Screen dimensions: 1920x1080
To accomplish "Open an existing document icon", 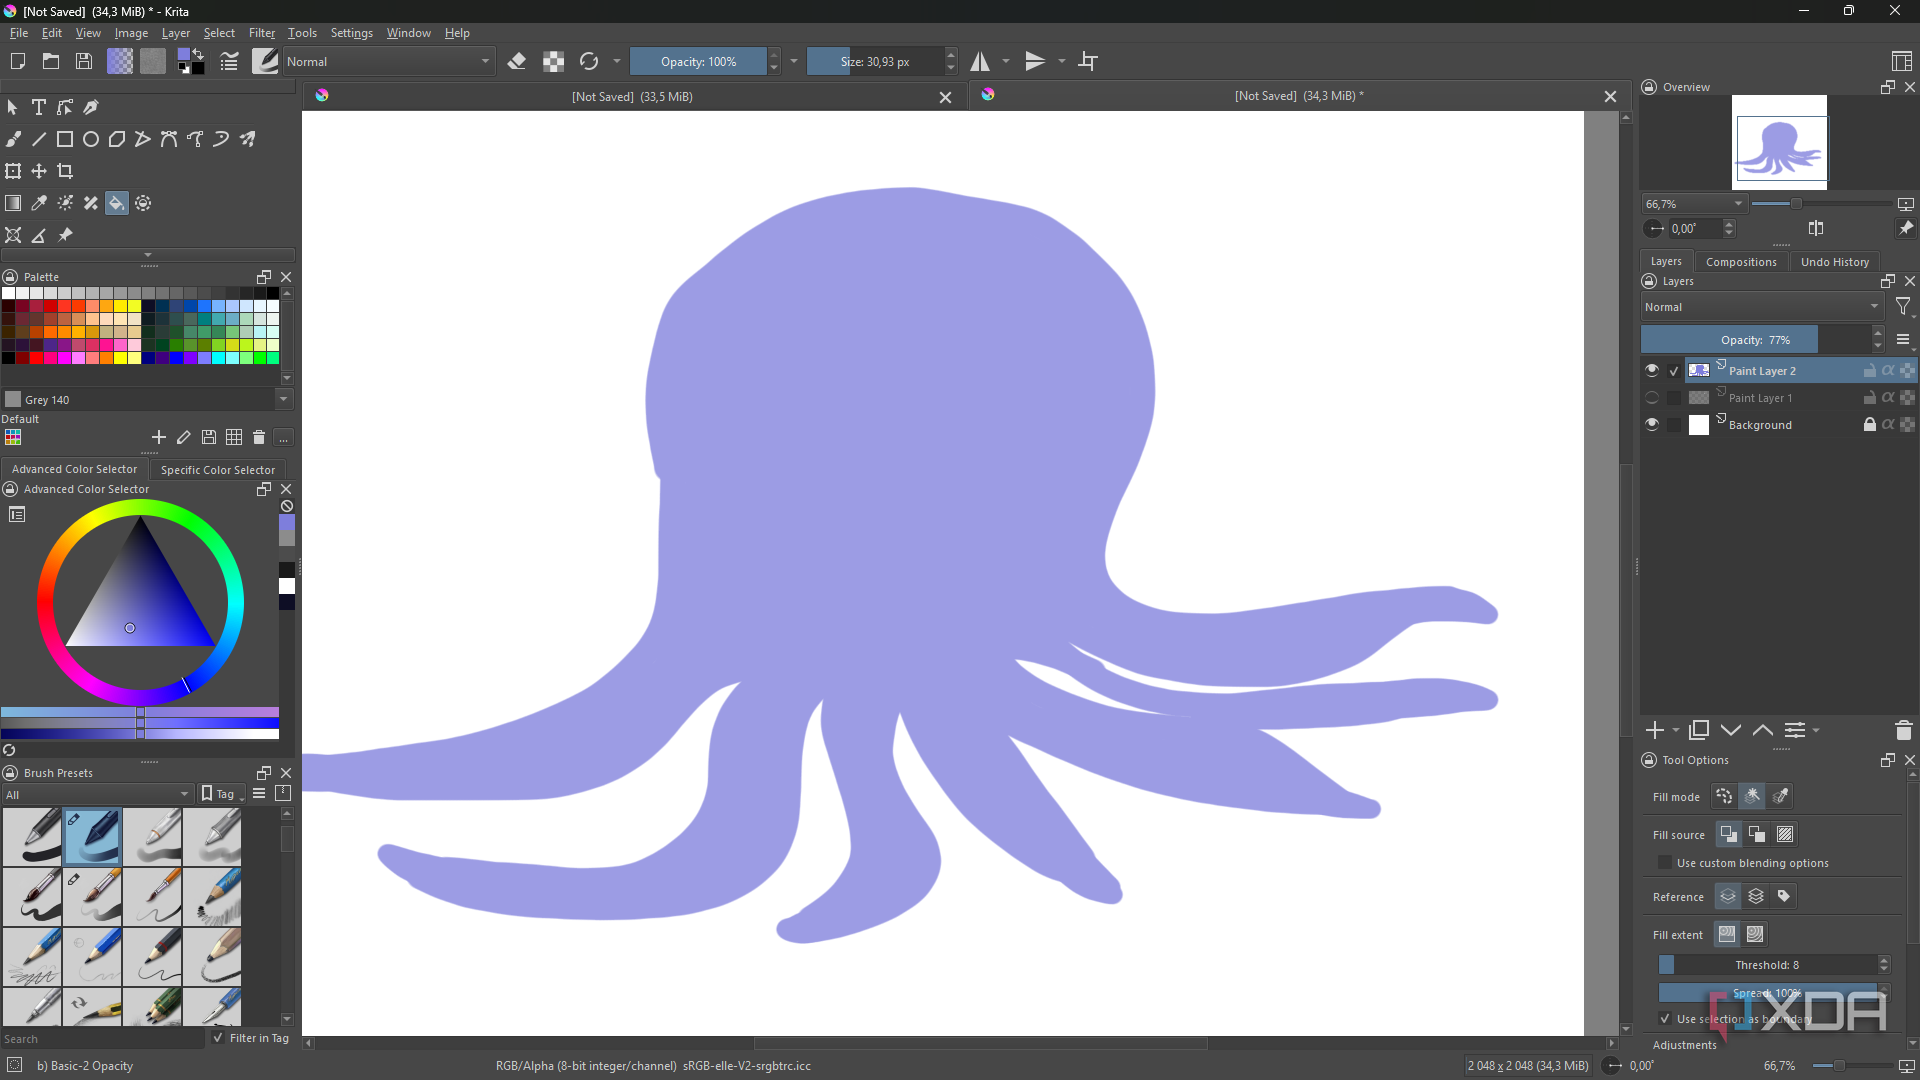I will point(51,61).
